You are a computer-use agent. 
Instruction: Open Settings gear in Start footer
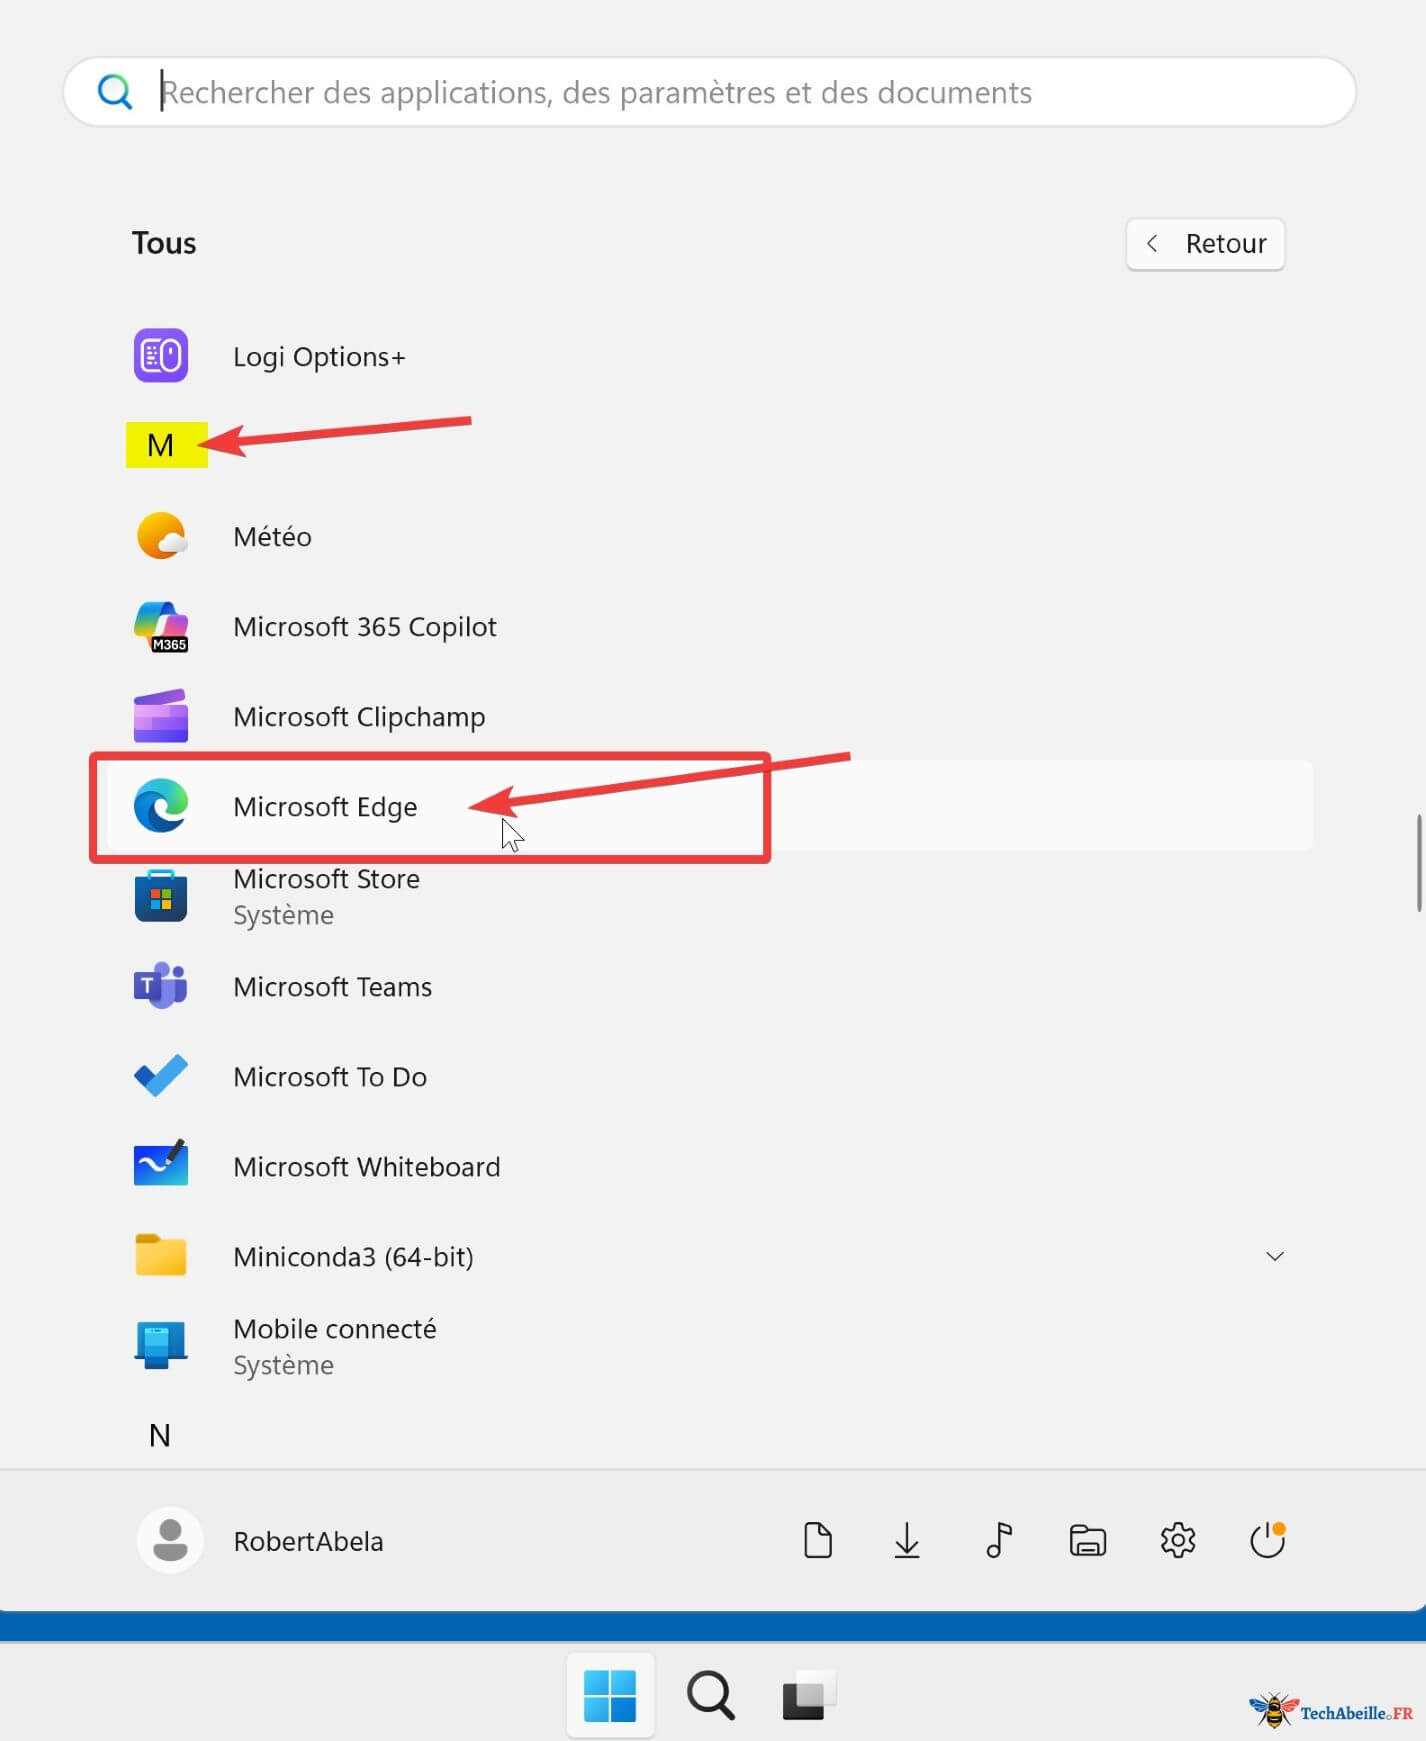tap(1178, 1540)
